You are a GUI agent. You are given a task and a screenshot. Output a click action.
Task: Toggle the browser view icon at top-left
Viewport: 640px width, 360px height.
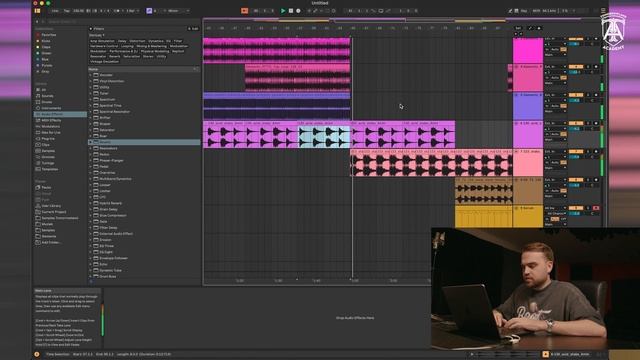(x=38, y=11)
